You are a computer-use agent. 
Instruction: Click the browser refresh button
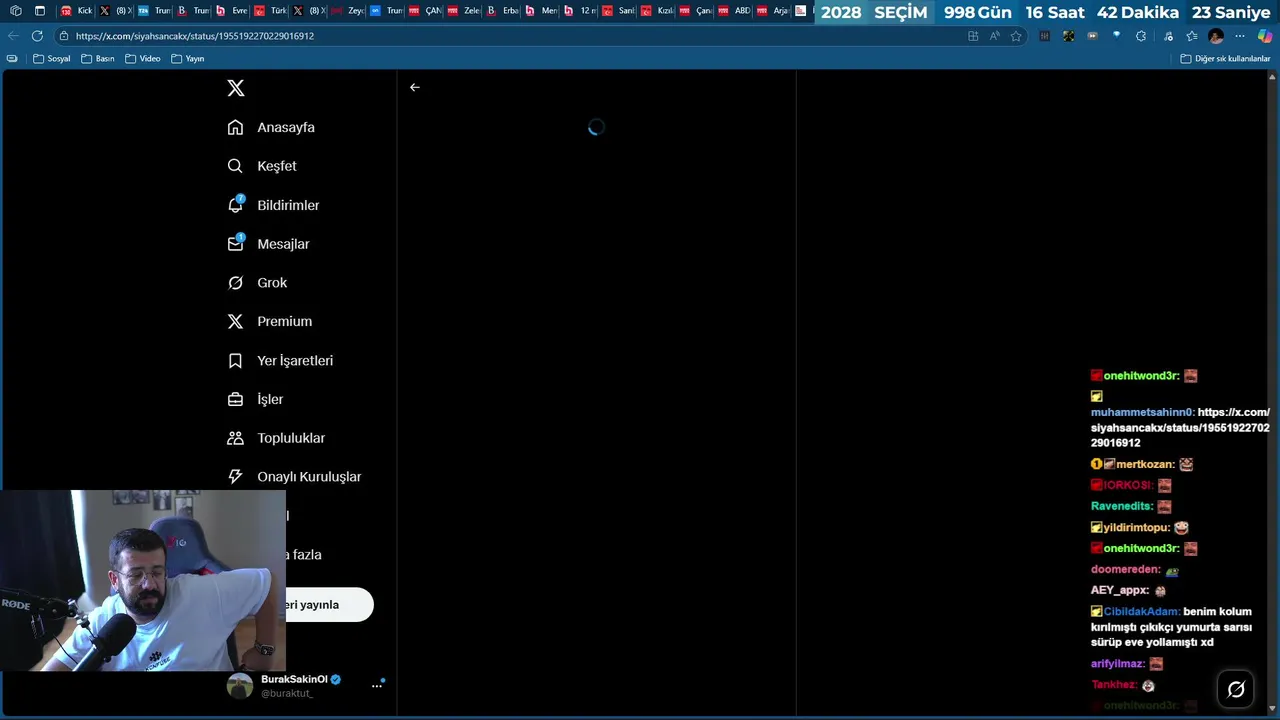pos(37,35)
